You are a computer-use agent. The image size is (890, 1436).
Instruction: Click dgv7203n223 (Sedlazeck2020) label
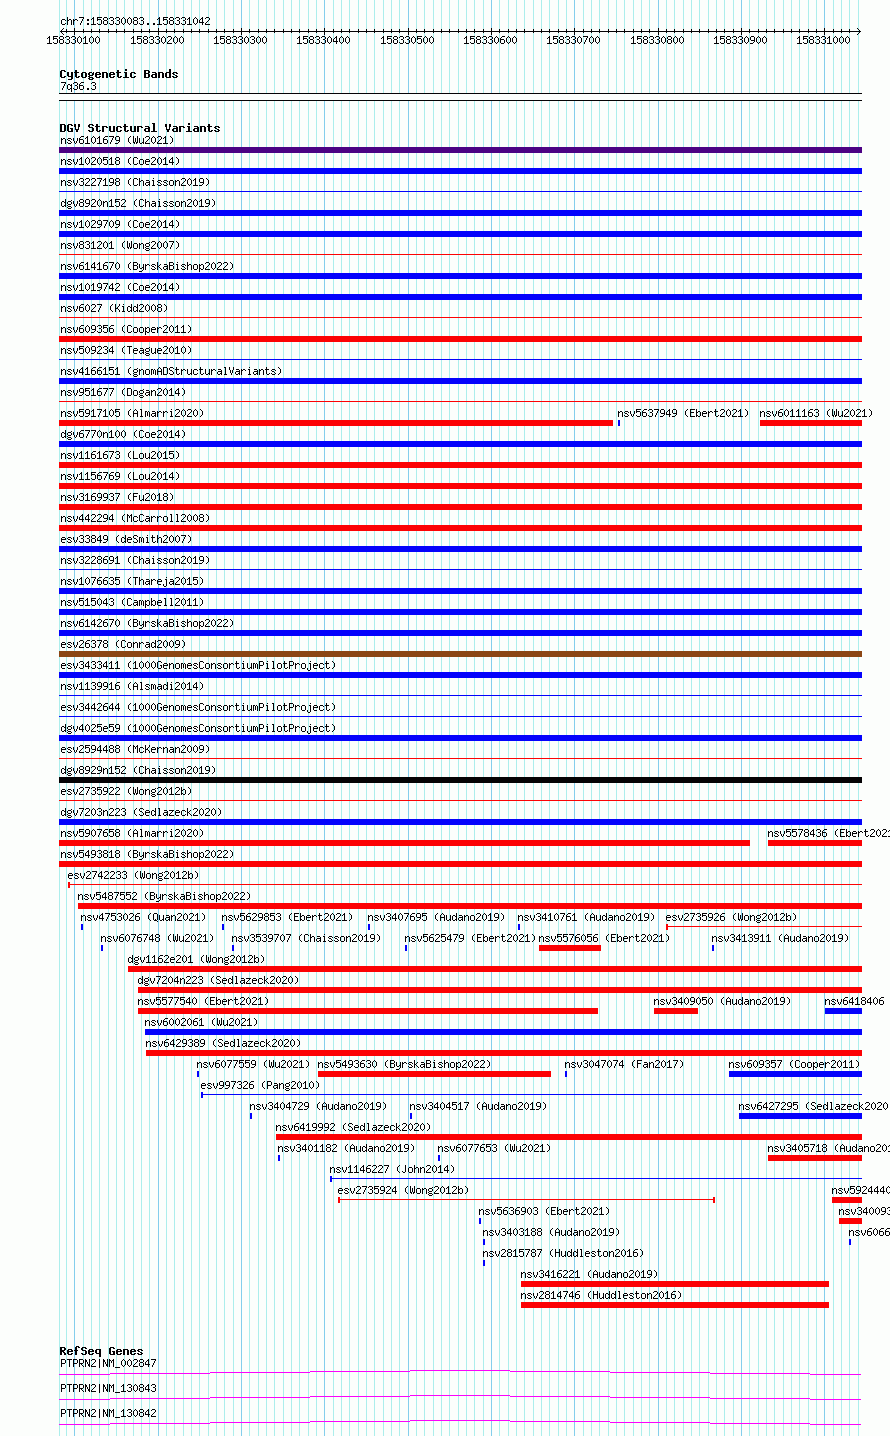[x=141, y=812]
